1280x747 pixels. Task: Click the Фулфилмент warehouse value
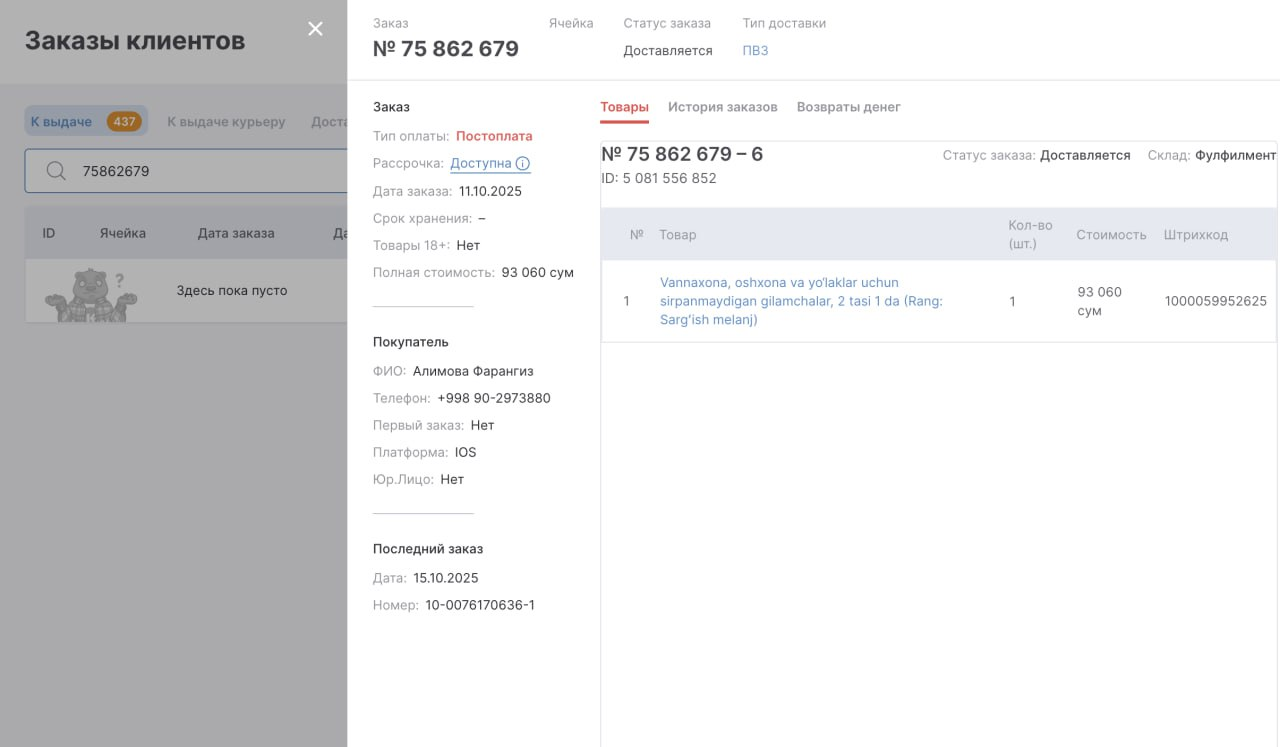[x=1236, y=155]
